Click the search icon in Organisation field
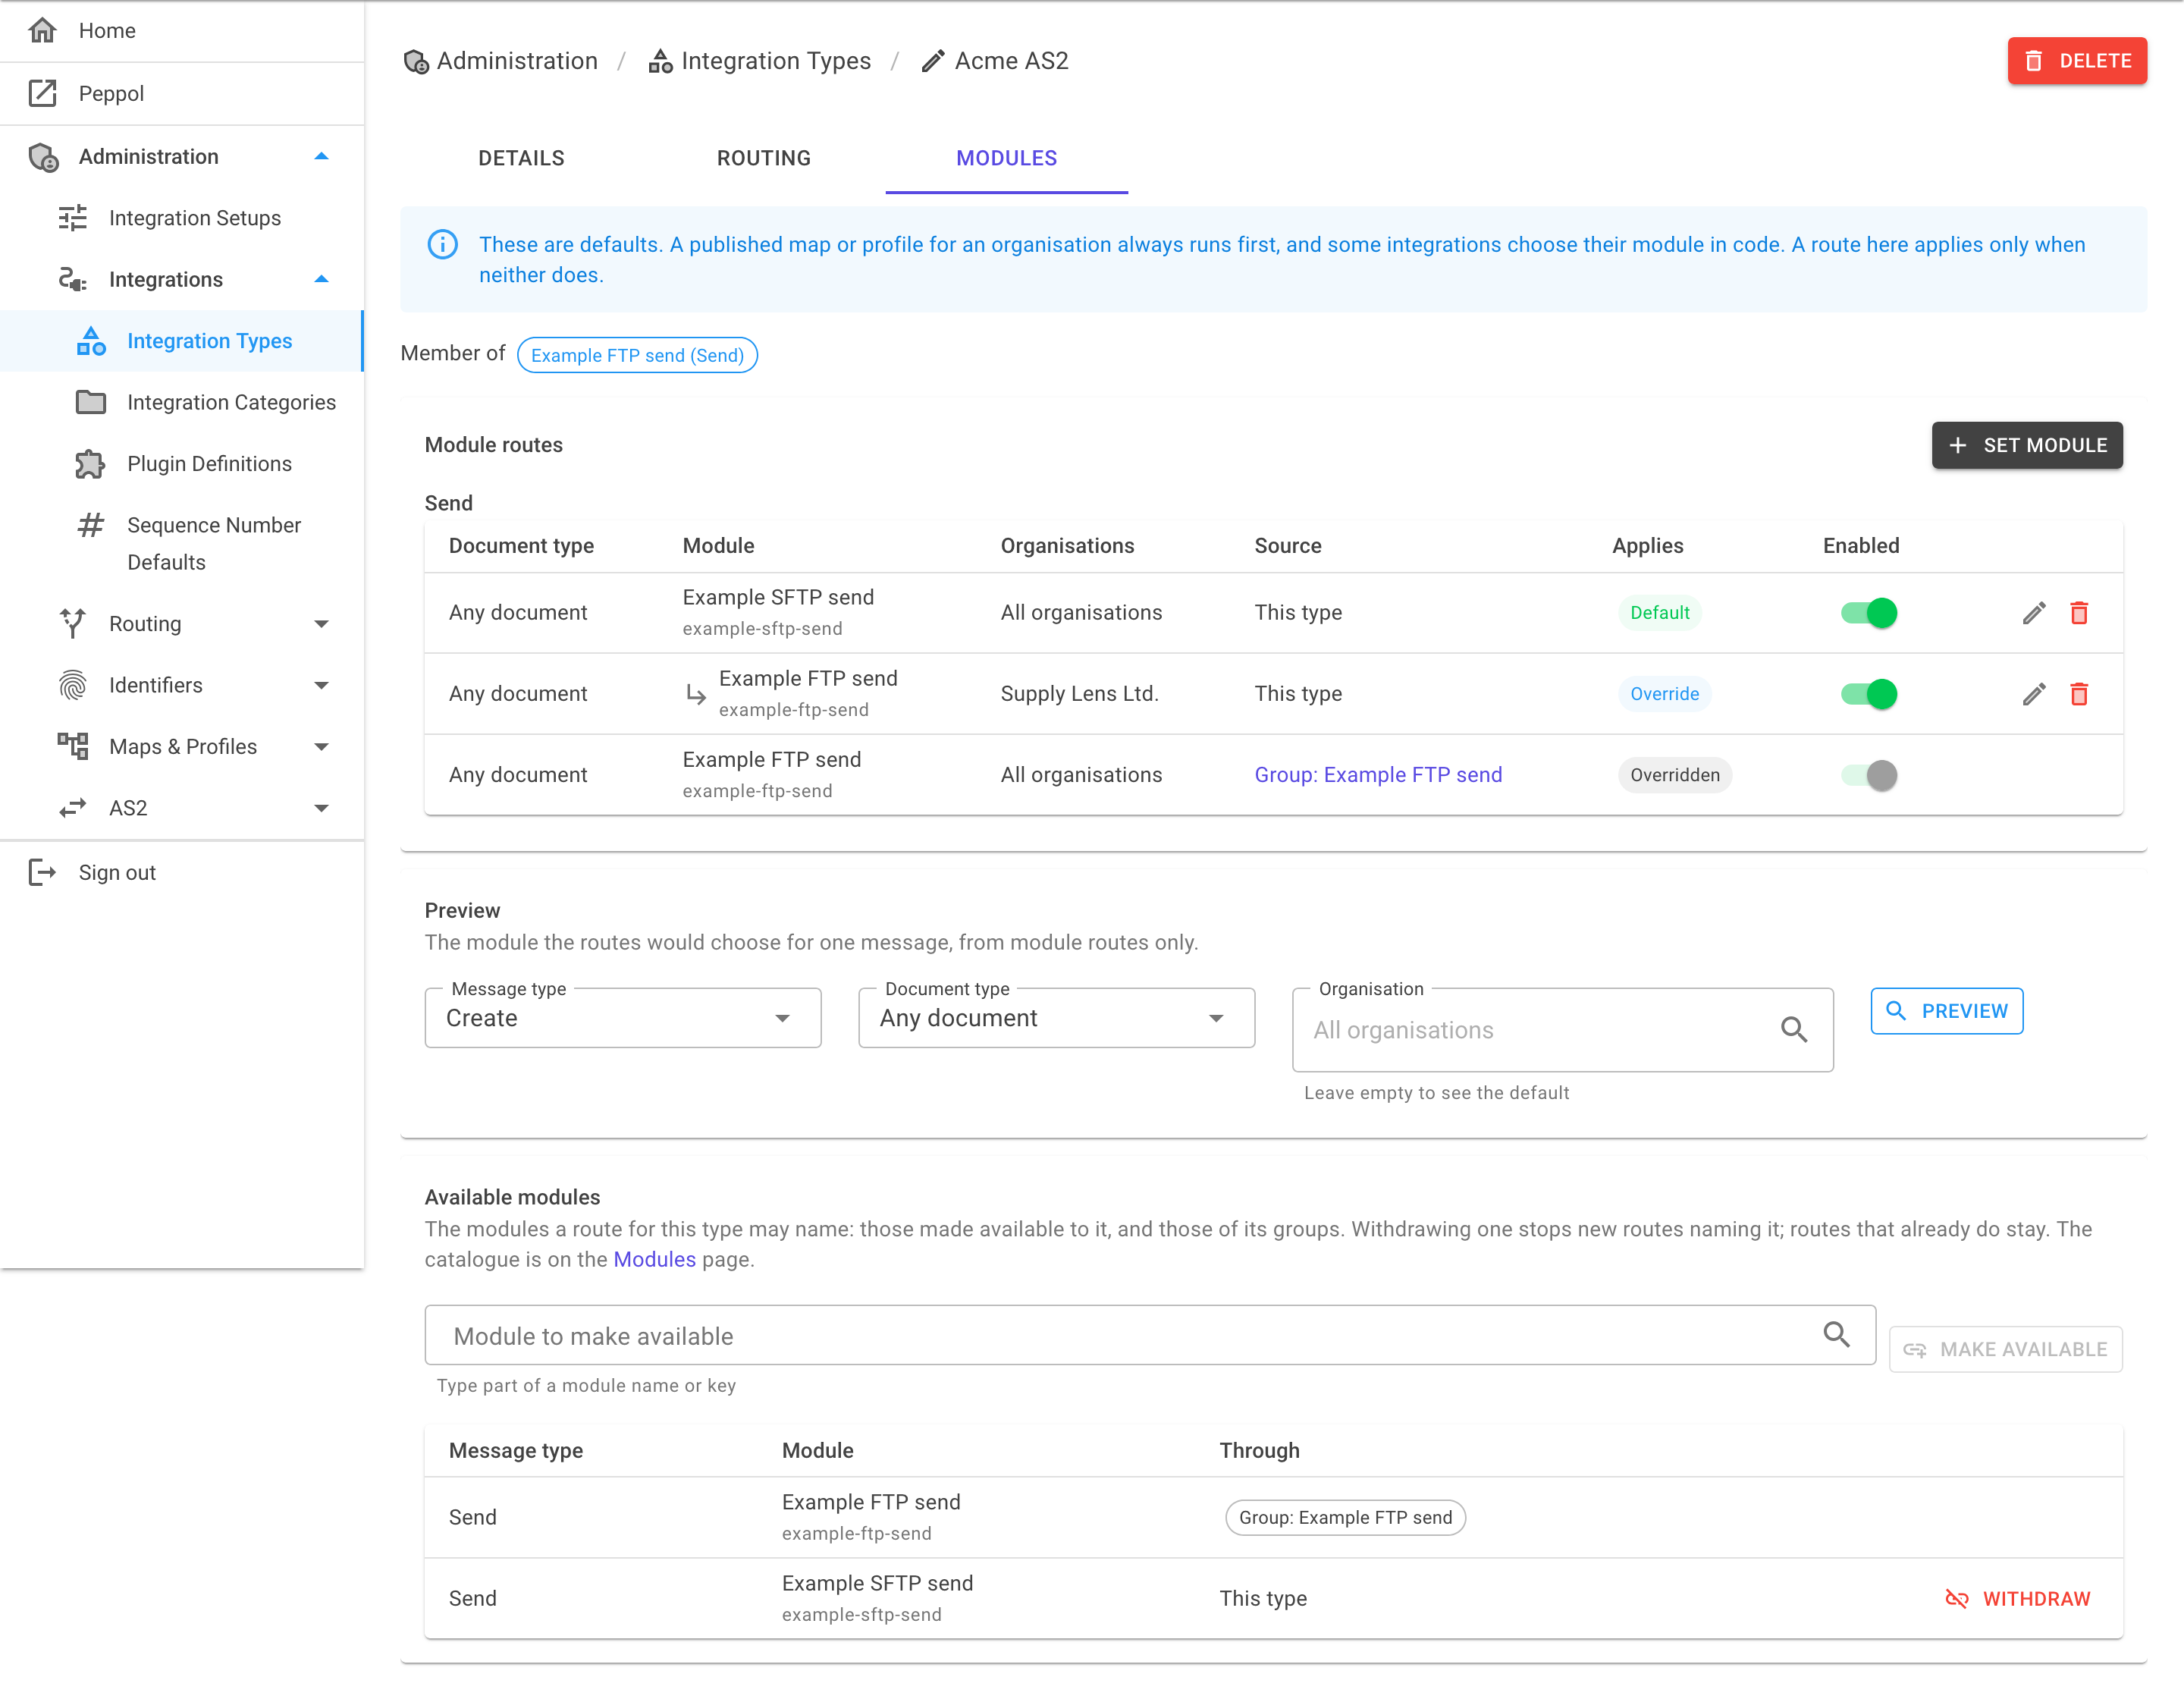This screenshot has width=2184, height=1699. pos(1794,1030)
